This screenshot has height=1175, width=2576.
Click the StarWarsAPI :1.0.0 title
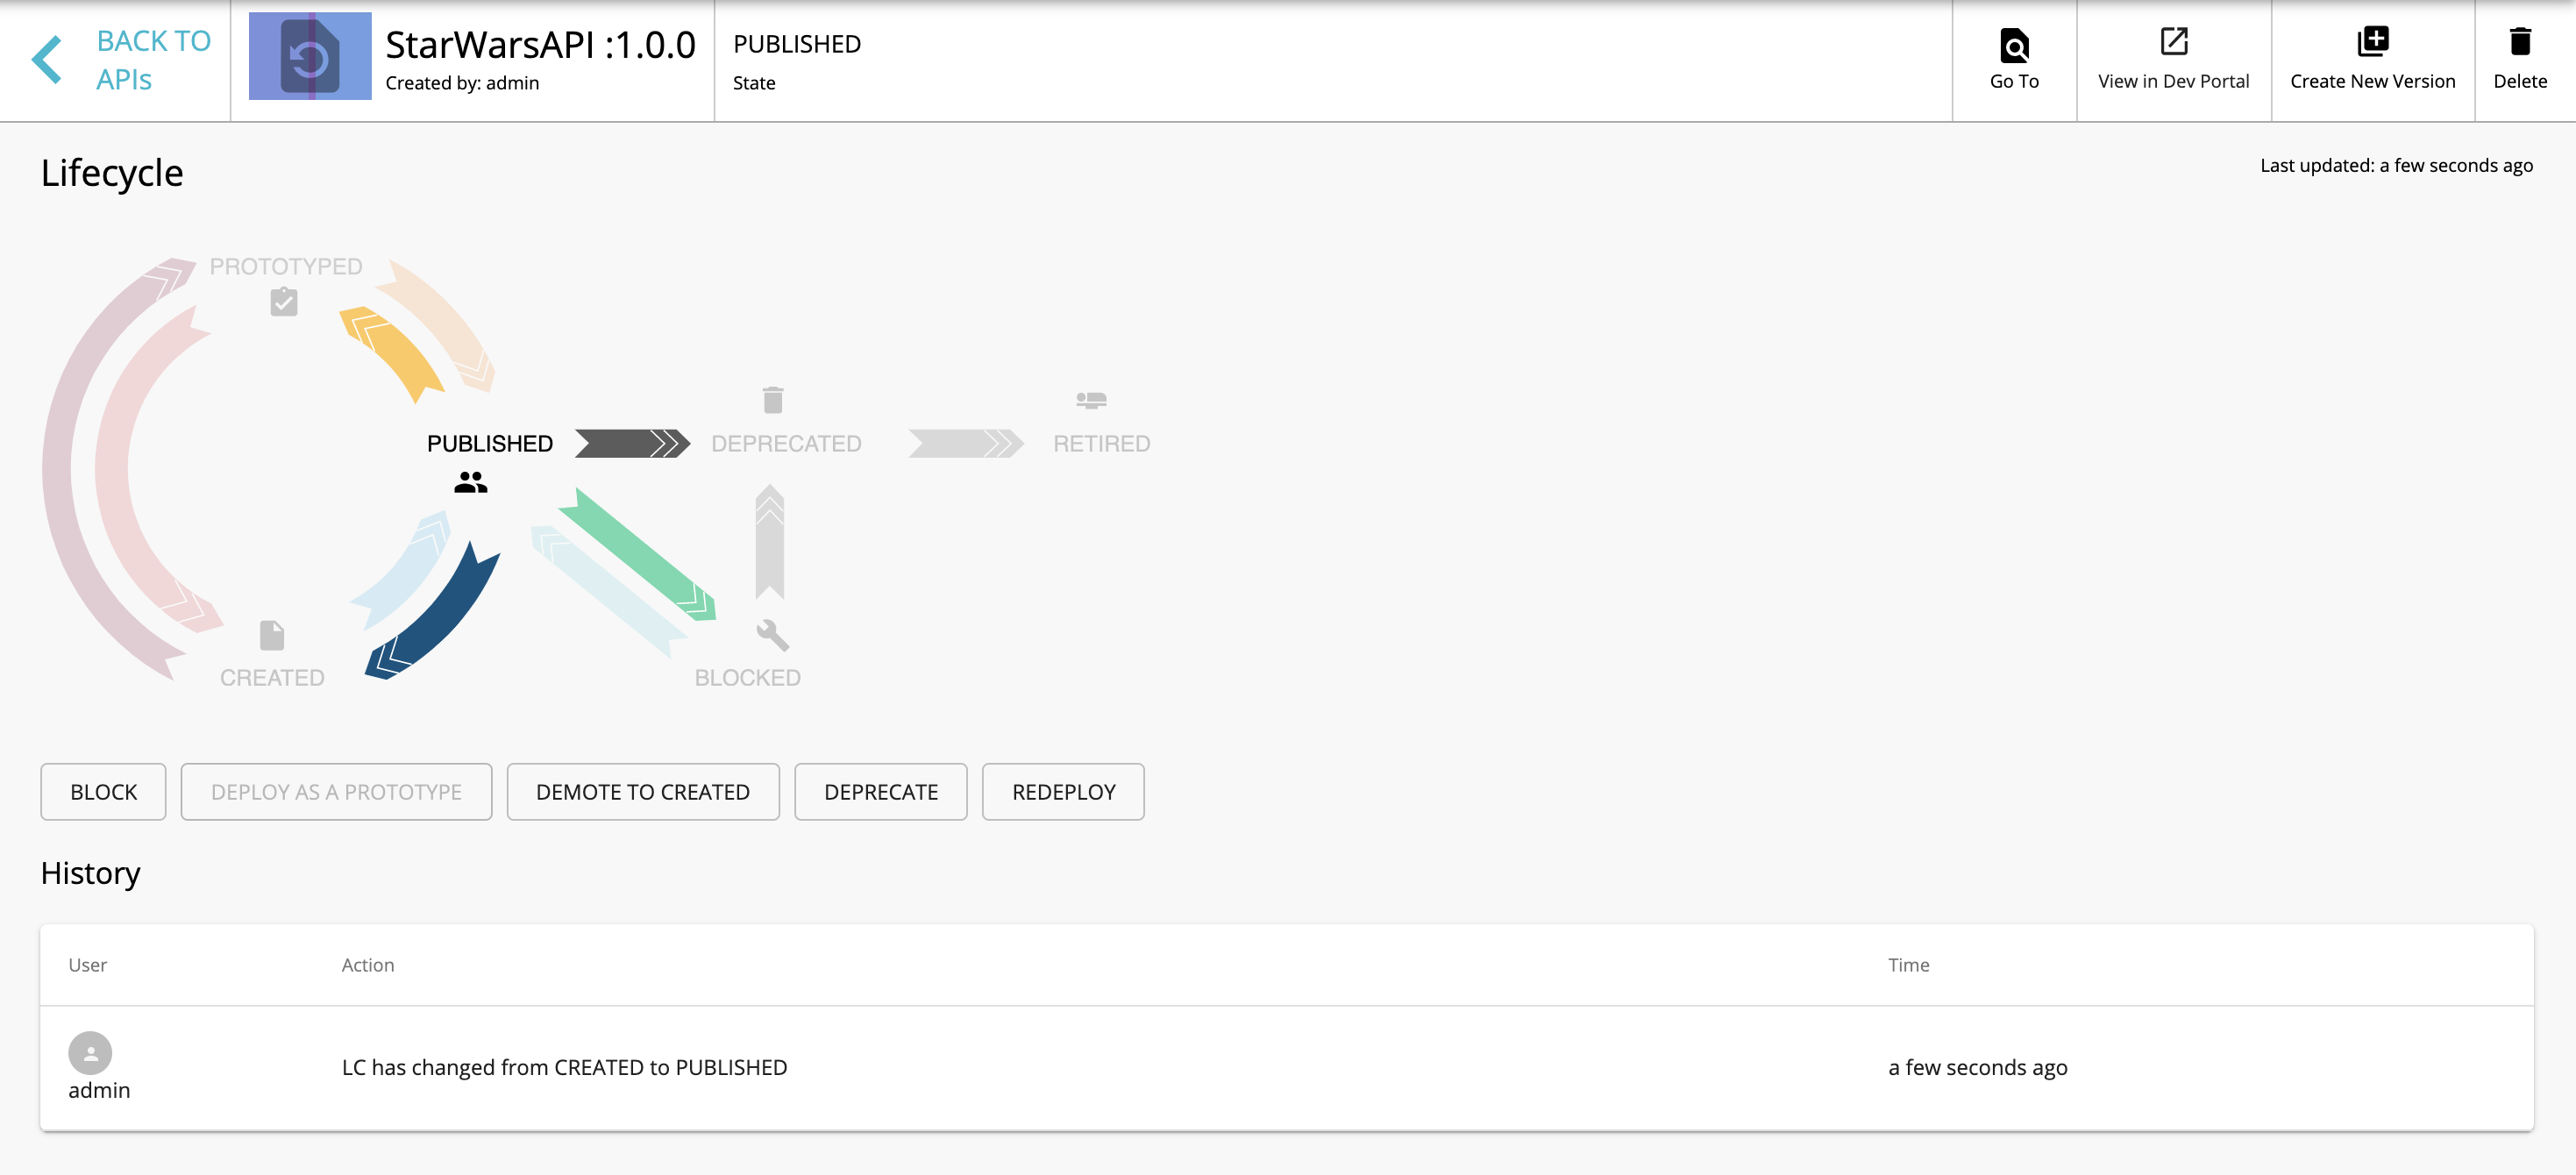[540, 44]
